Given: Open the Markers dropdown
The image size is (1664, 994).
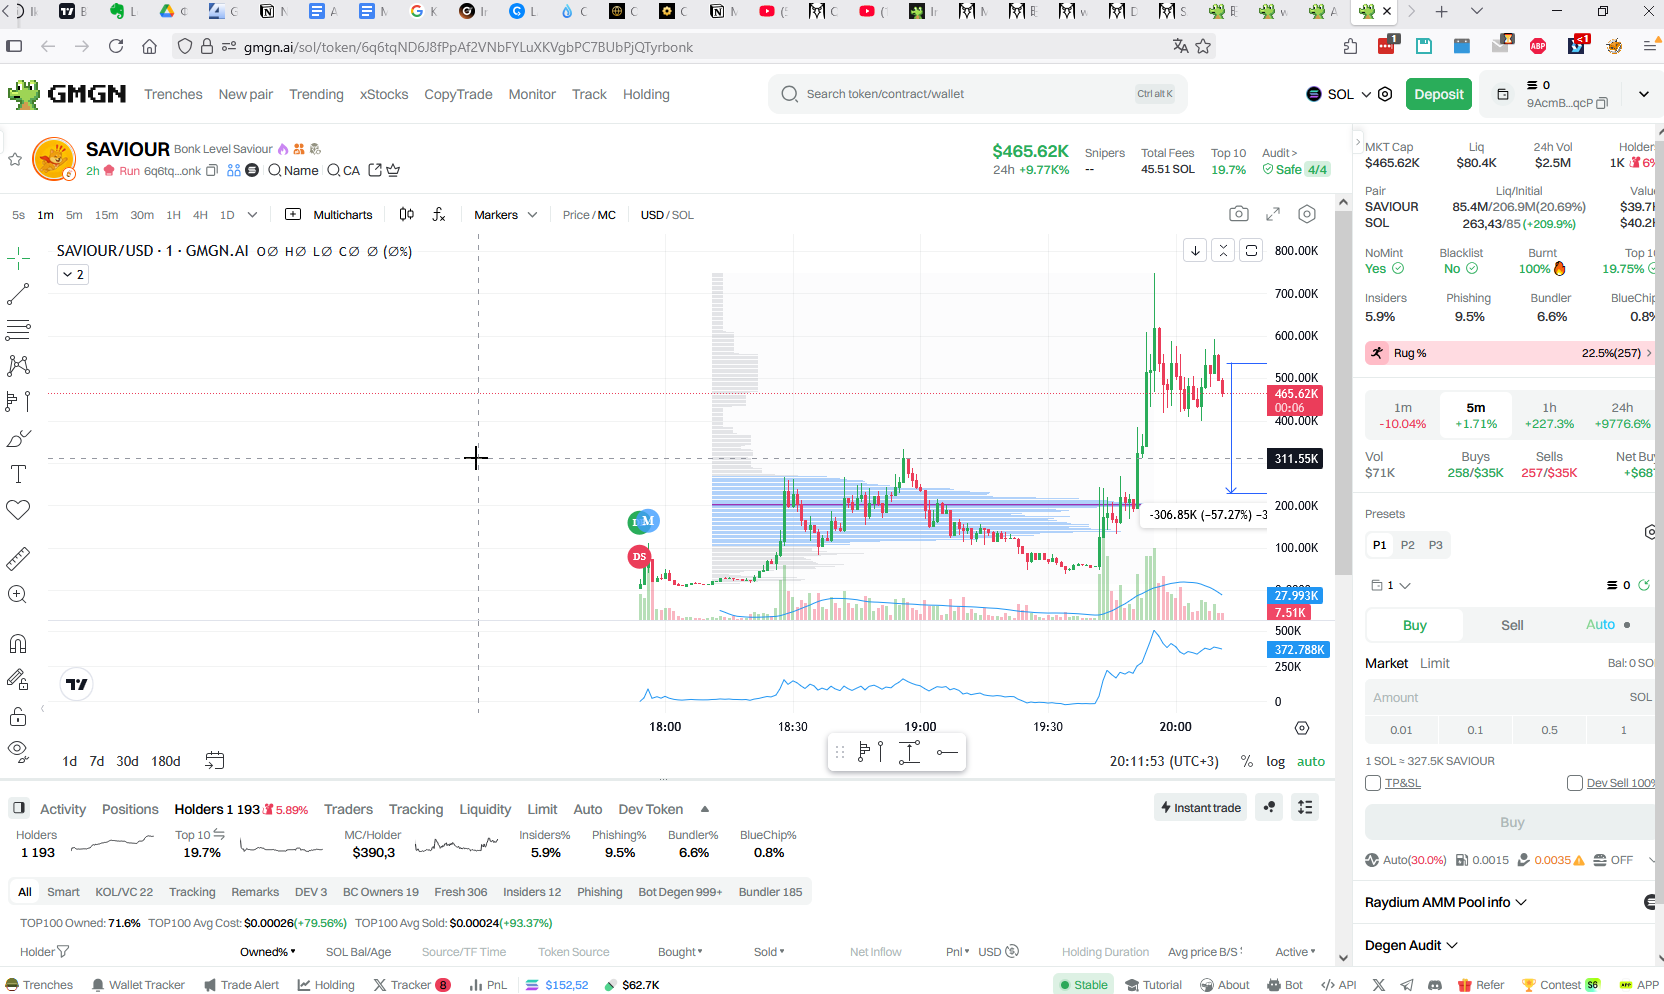Looking at the screenshot, I should pos(505,215).
